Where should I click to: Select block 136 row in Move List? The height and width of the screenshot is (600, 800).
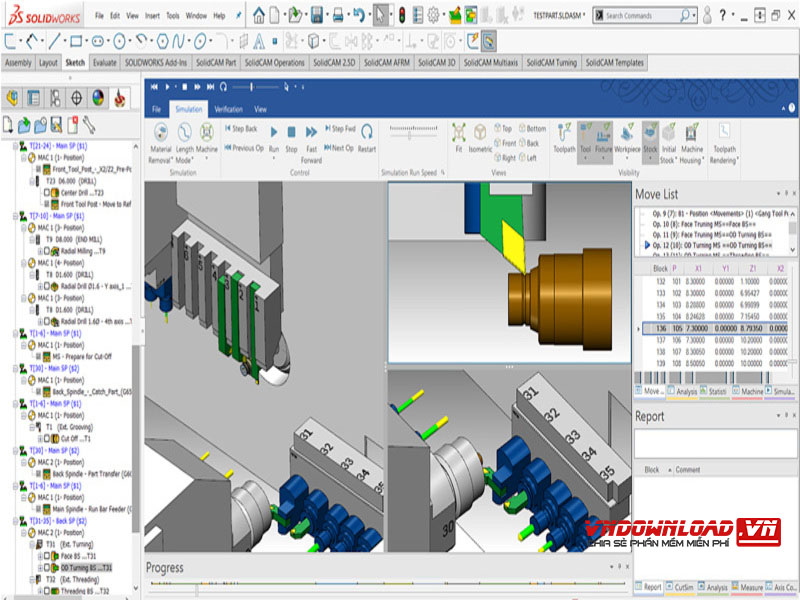click(x=714, y=328)
